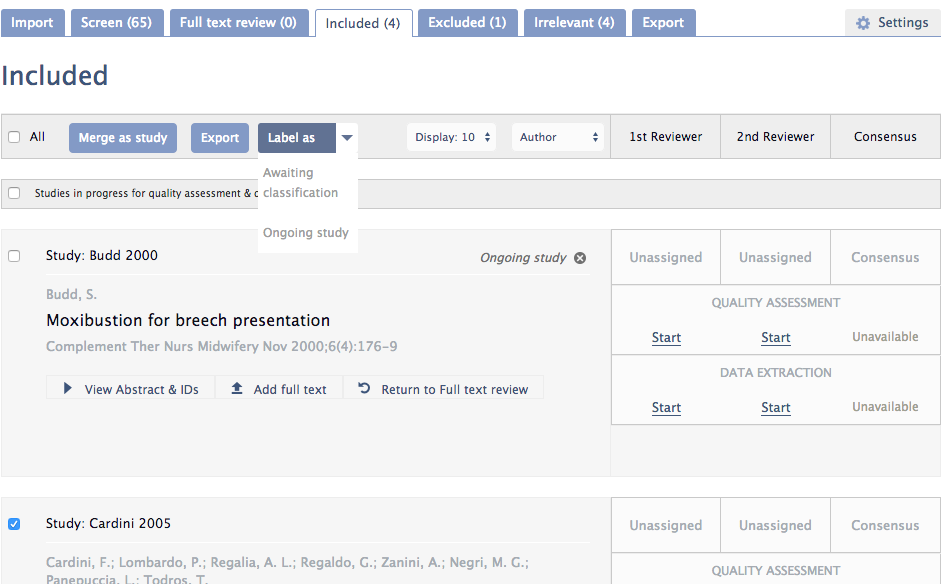Click the Return to Full text review icon

pyautogui.click(x=364, y=388)
